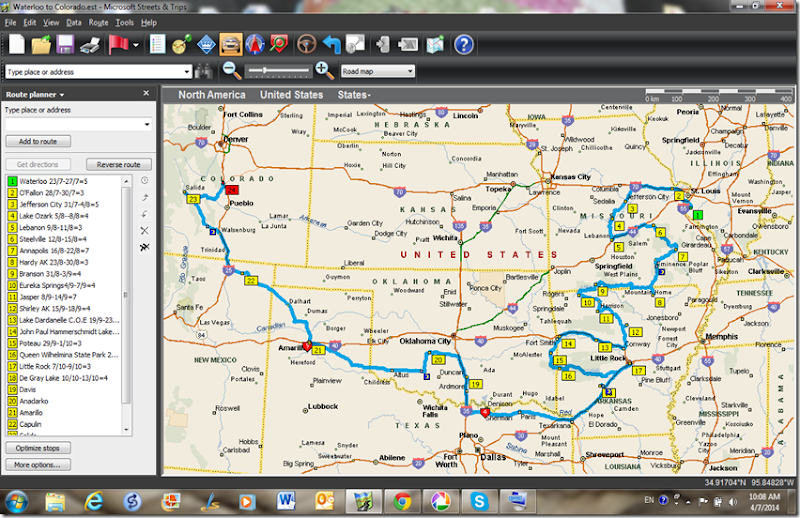Viewport: 800px width, 518px height.
Task: Click the red locate magnifier icon
Action: click(279, 44)
